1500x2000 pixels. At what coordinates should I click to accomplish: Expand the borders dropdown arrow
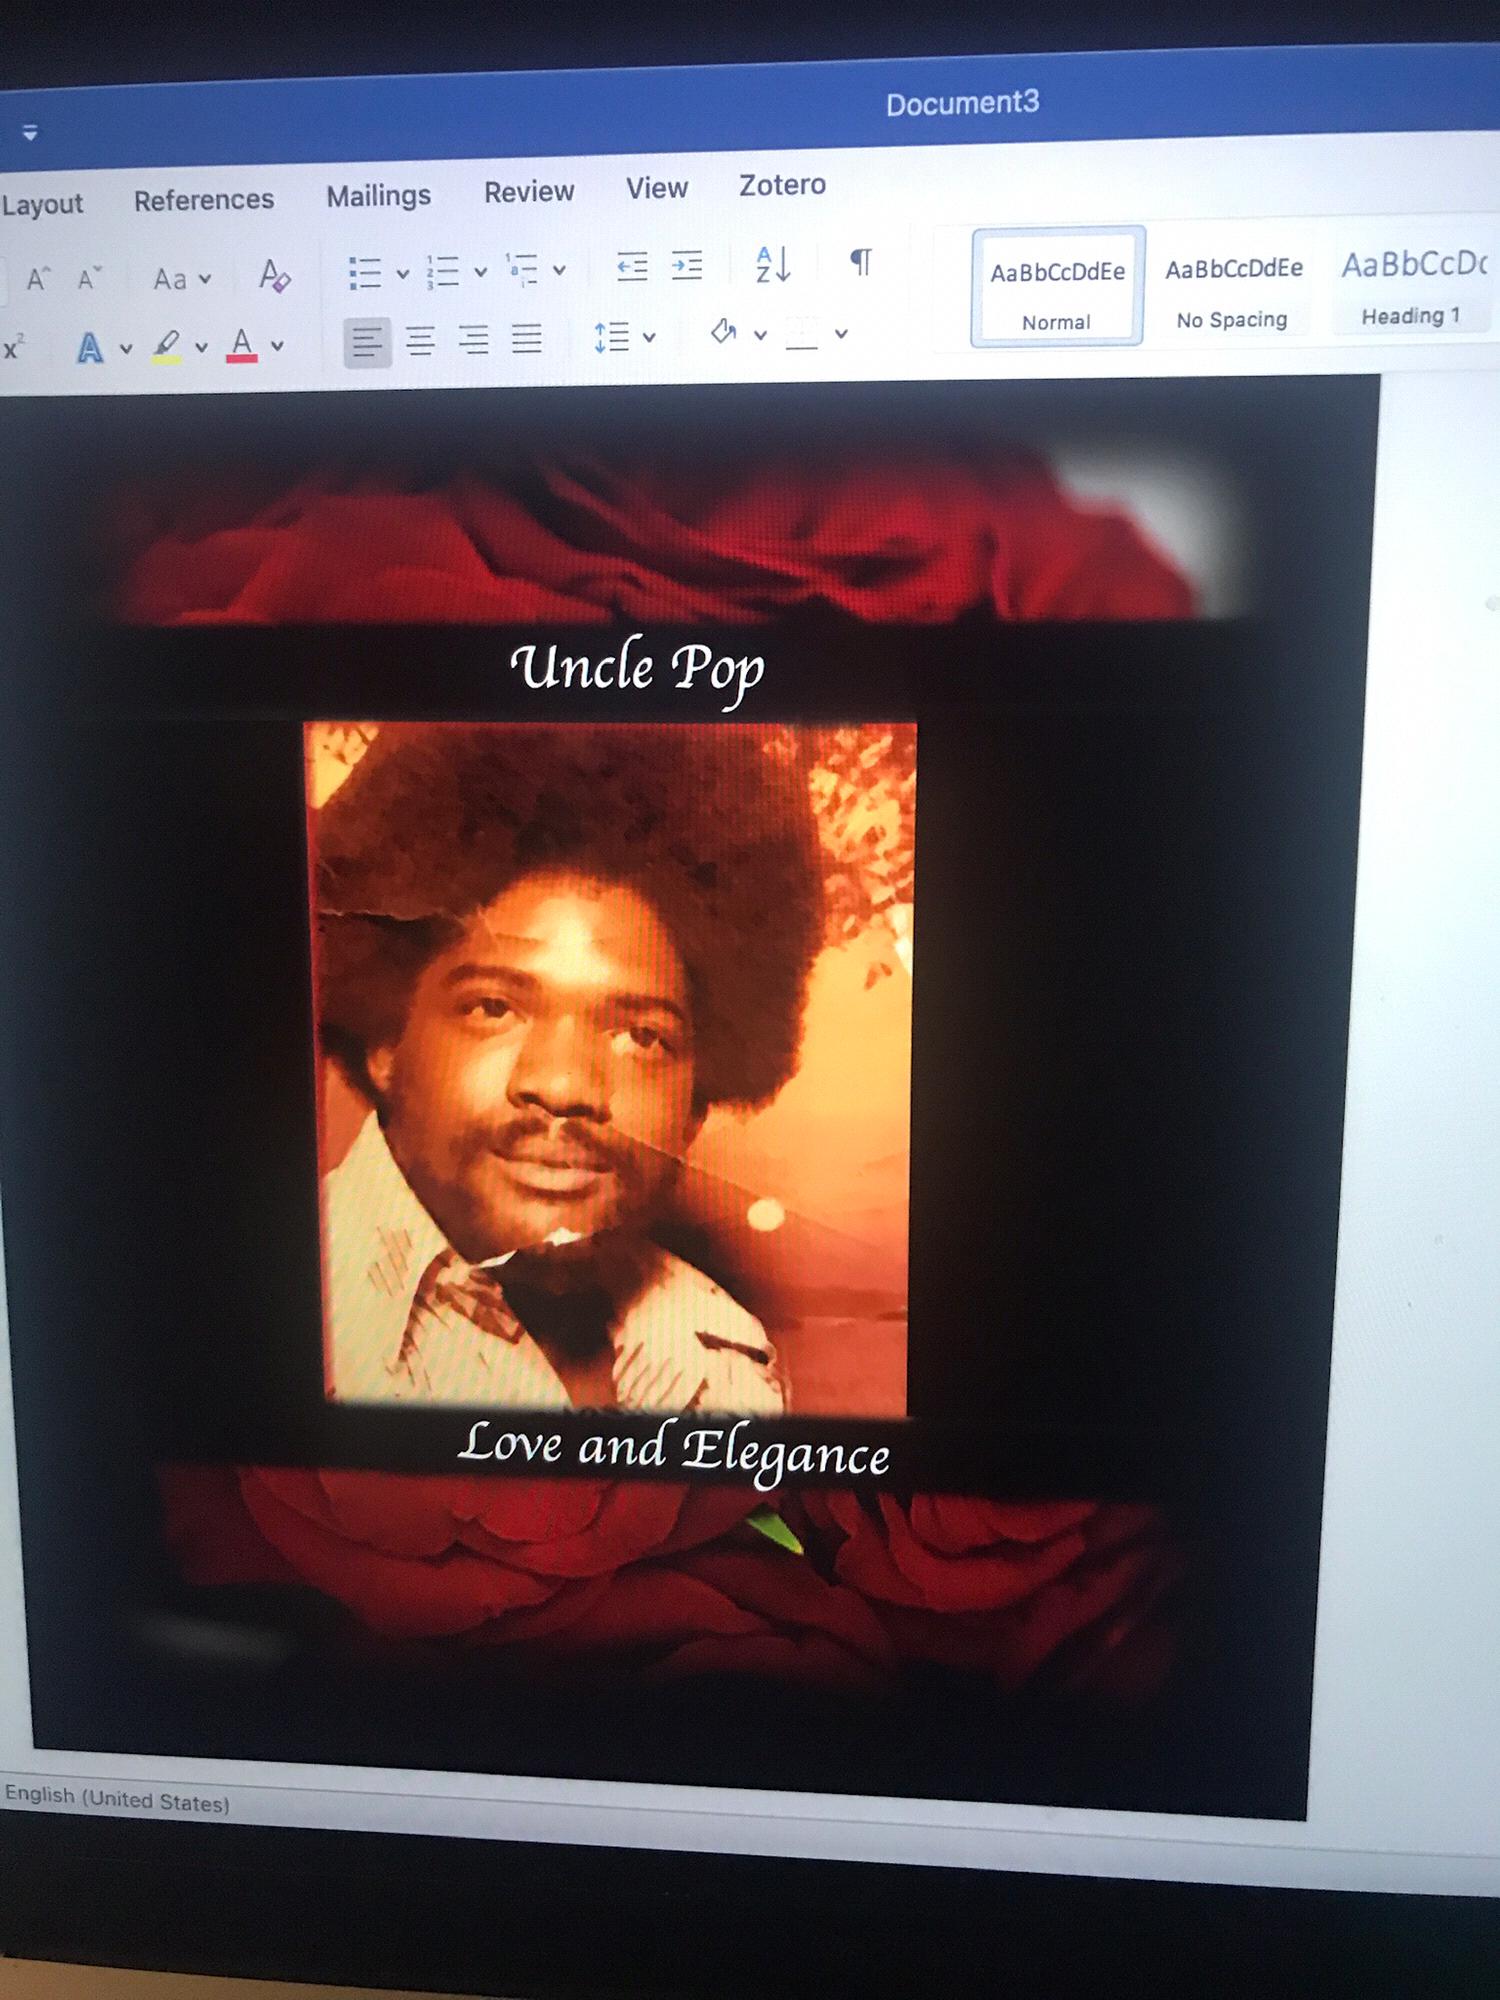click(841, 333)
